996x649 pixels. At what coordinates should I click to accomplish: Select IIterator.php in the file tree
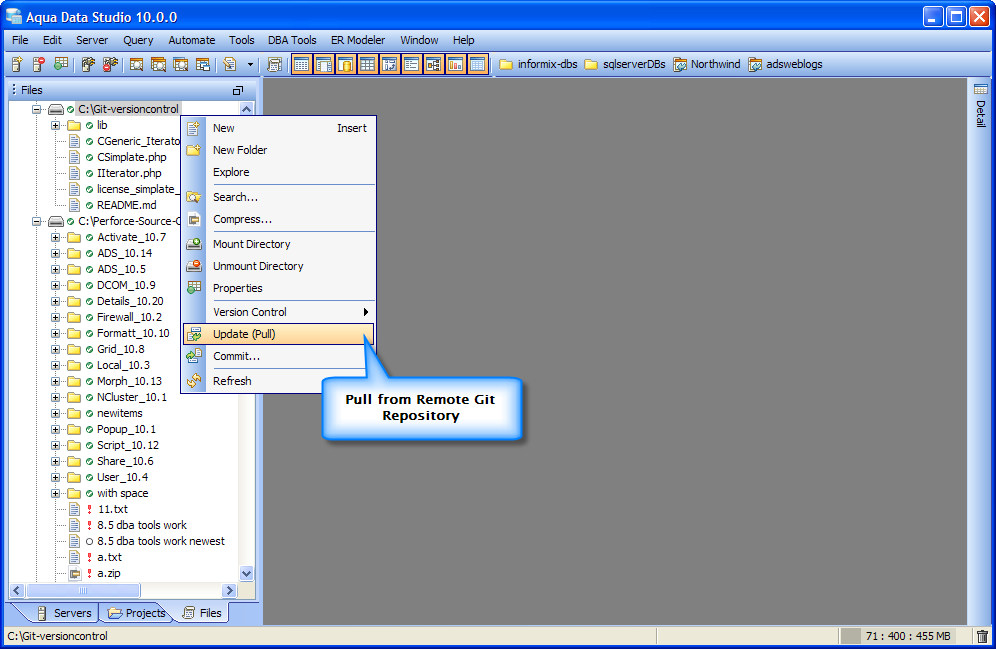click(129, 173)
